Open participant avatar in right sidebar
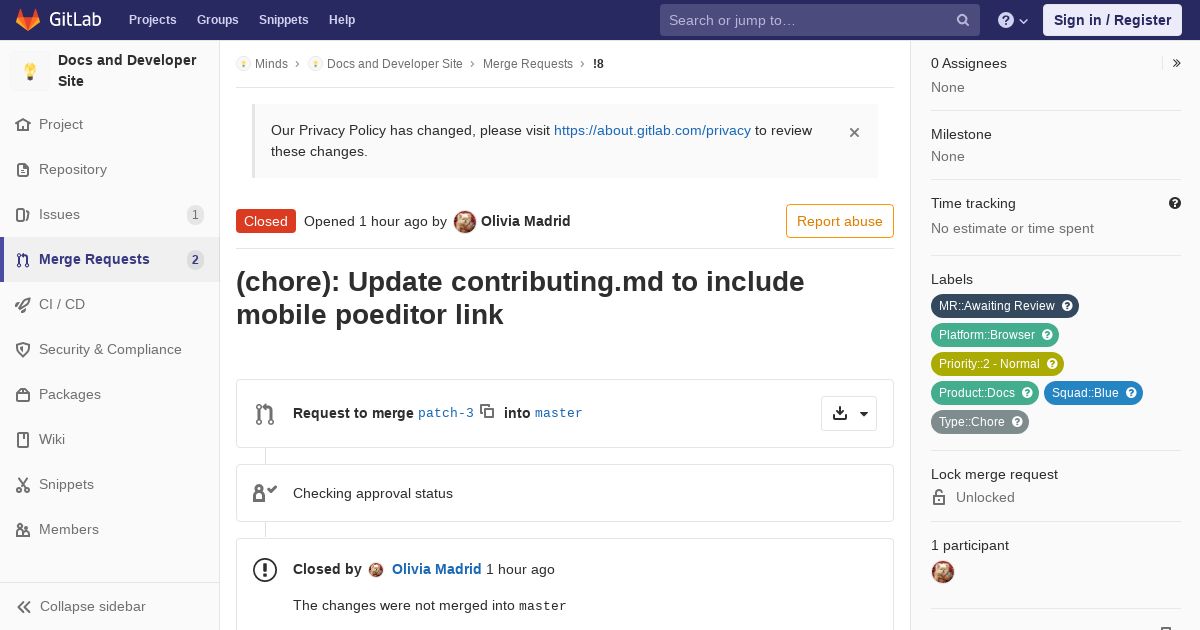 pos(942,572)
